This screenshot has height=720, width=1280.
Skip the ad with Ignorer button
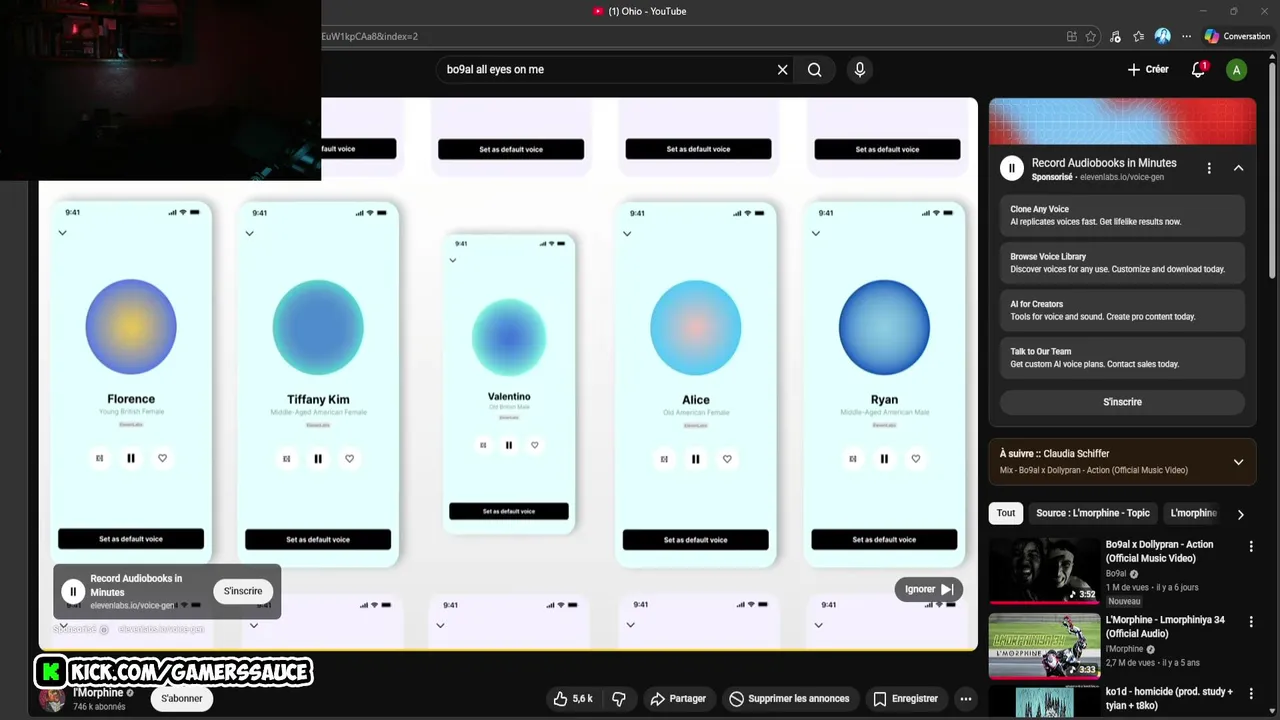(x=928, y=589)
